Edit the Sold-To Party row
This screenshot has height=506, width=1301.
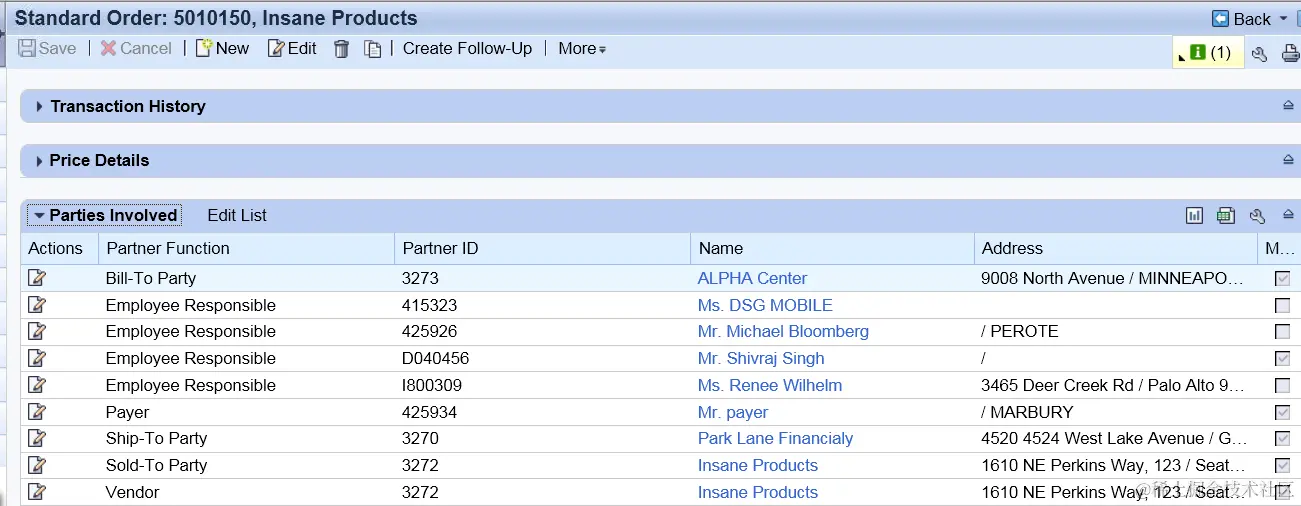37,465
